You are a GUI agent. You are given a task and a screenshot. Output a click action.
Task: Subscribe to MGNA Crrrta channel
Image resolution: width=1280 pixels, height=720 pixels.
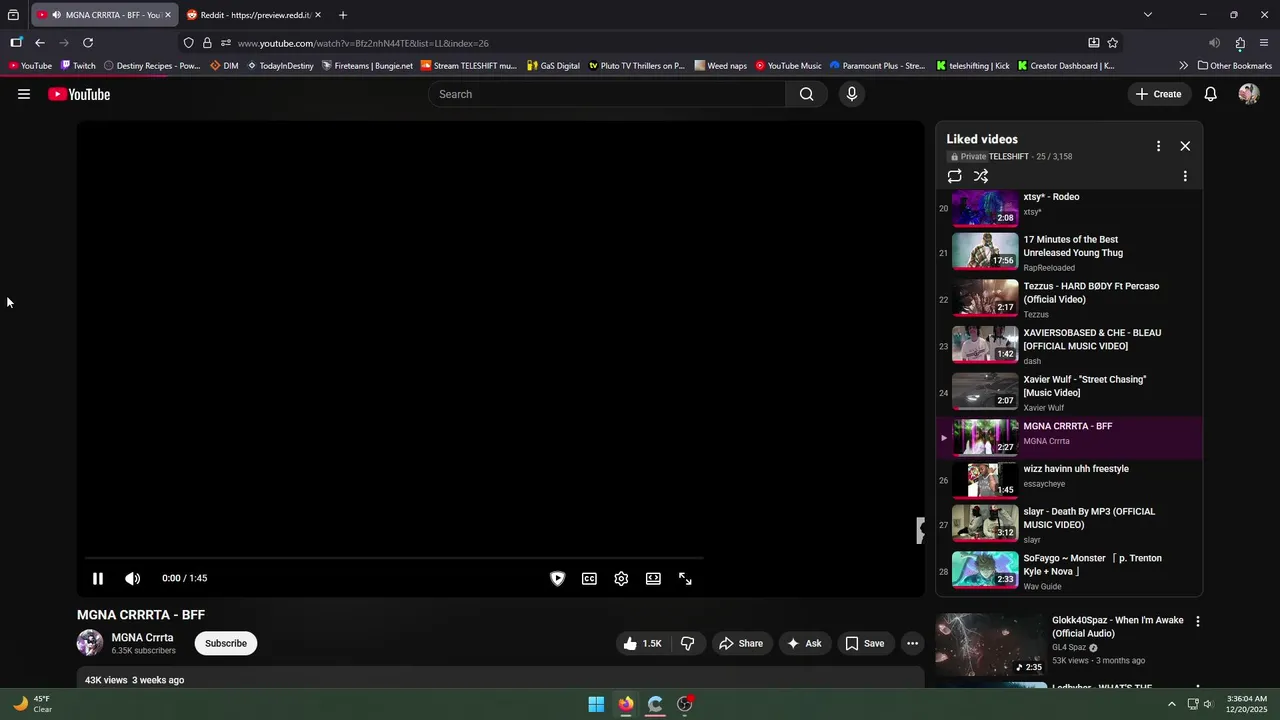(x=226, y=643)
